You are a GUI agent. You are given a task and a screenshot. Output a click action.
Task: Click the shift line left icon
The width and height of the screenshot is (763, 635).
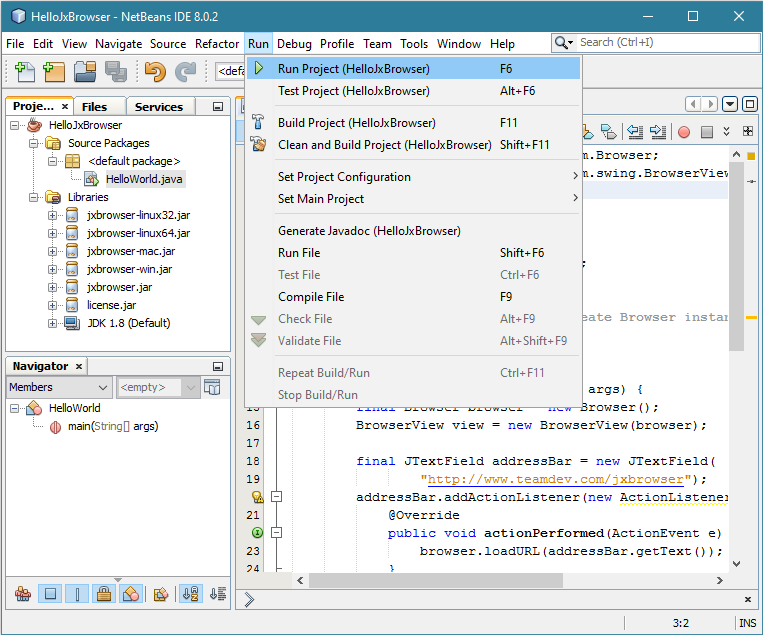coord(635,131)
